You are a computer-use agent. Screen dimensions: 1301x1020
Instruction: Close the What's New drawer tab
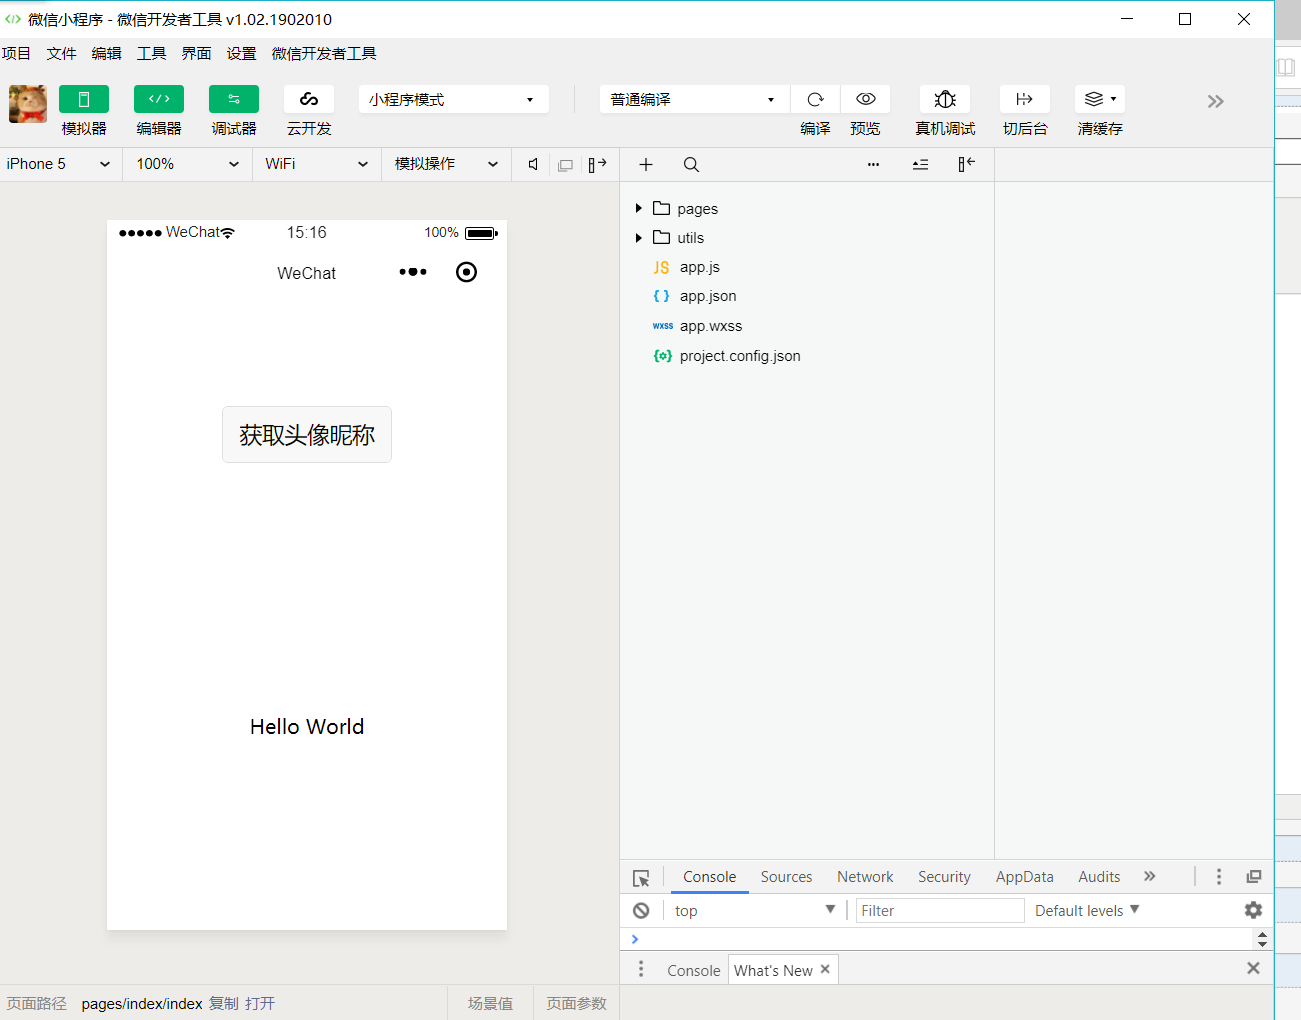point(825,969)
